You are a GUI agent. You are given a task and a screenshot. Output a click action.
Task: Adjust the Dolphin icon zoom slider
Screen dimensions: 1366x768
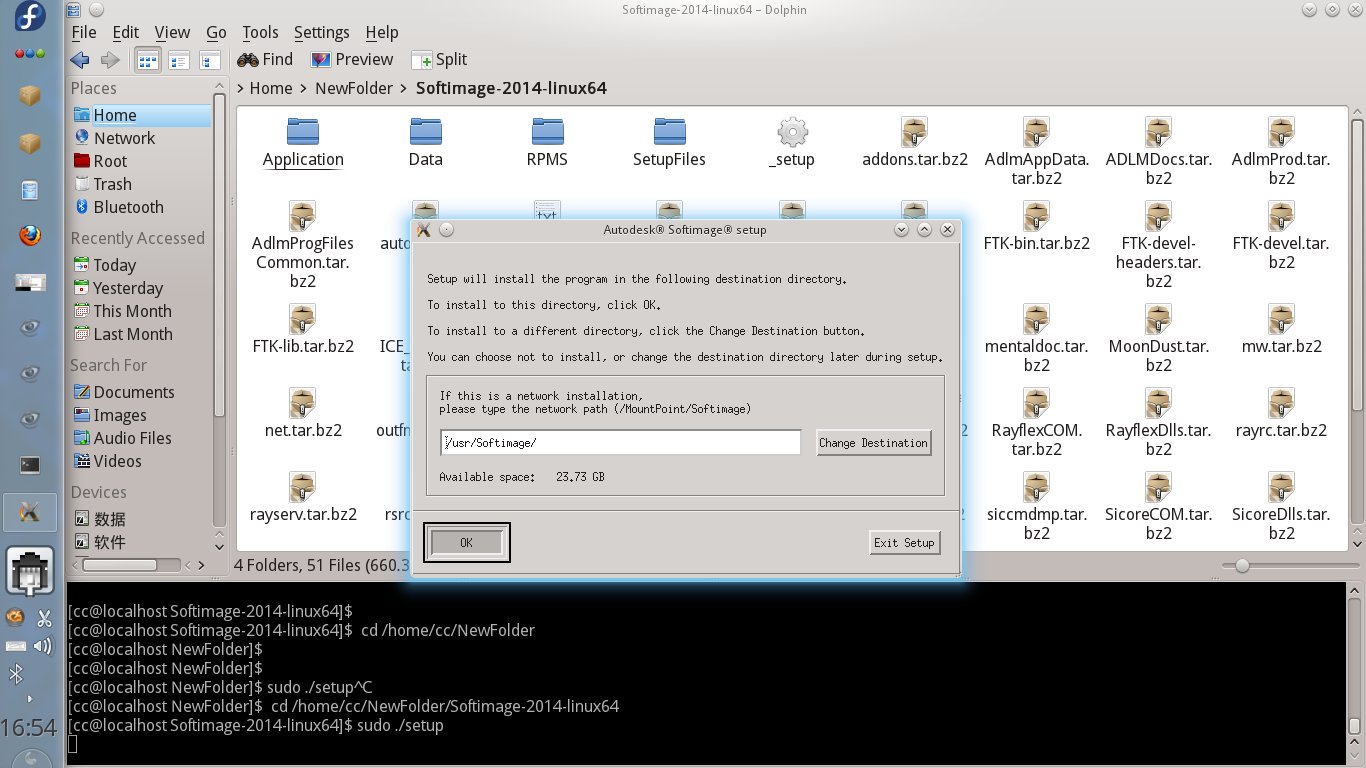point(1242,566)
